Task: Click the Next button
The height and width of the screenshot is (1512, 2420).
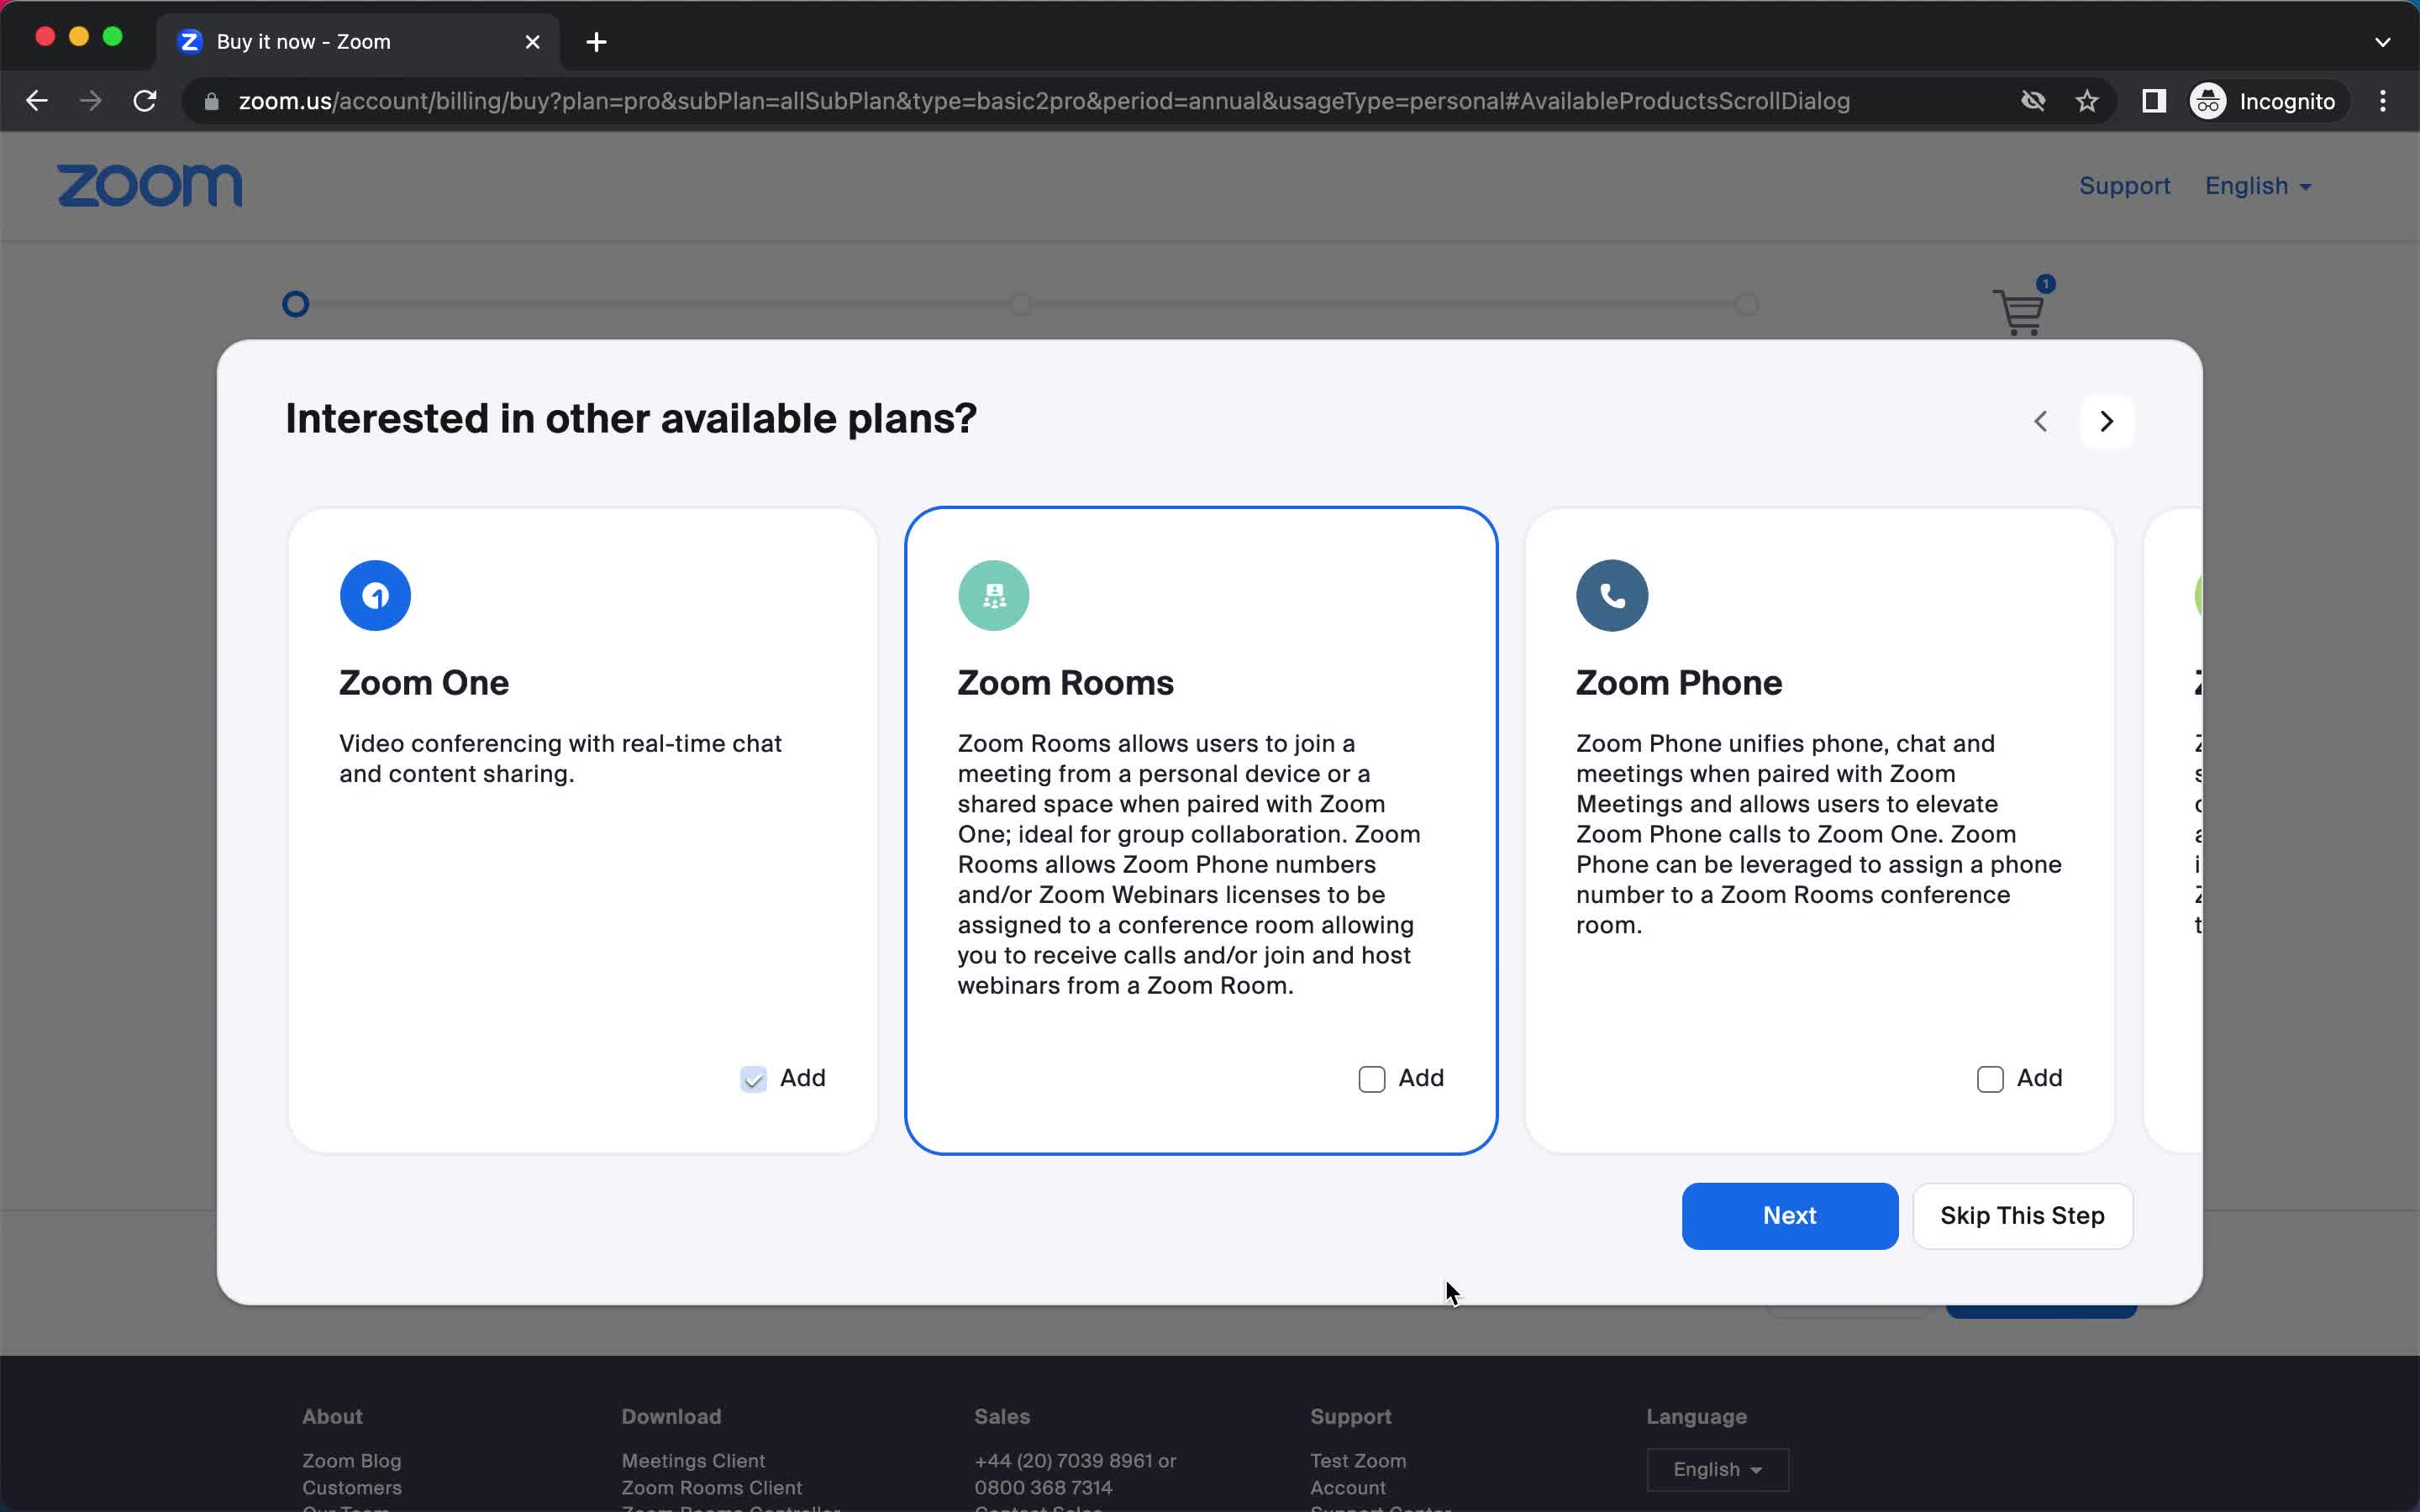Action: click(1791, 1215)
